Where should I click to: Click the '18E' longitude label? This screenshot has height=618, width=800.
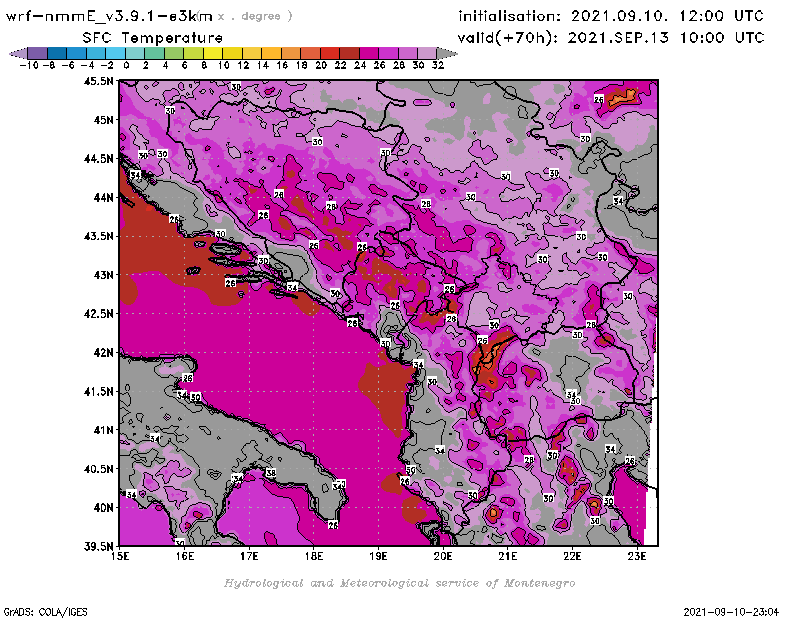point(314,556)
